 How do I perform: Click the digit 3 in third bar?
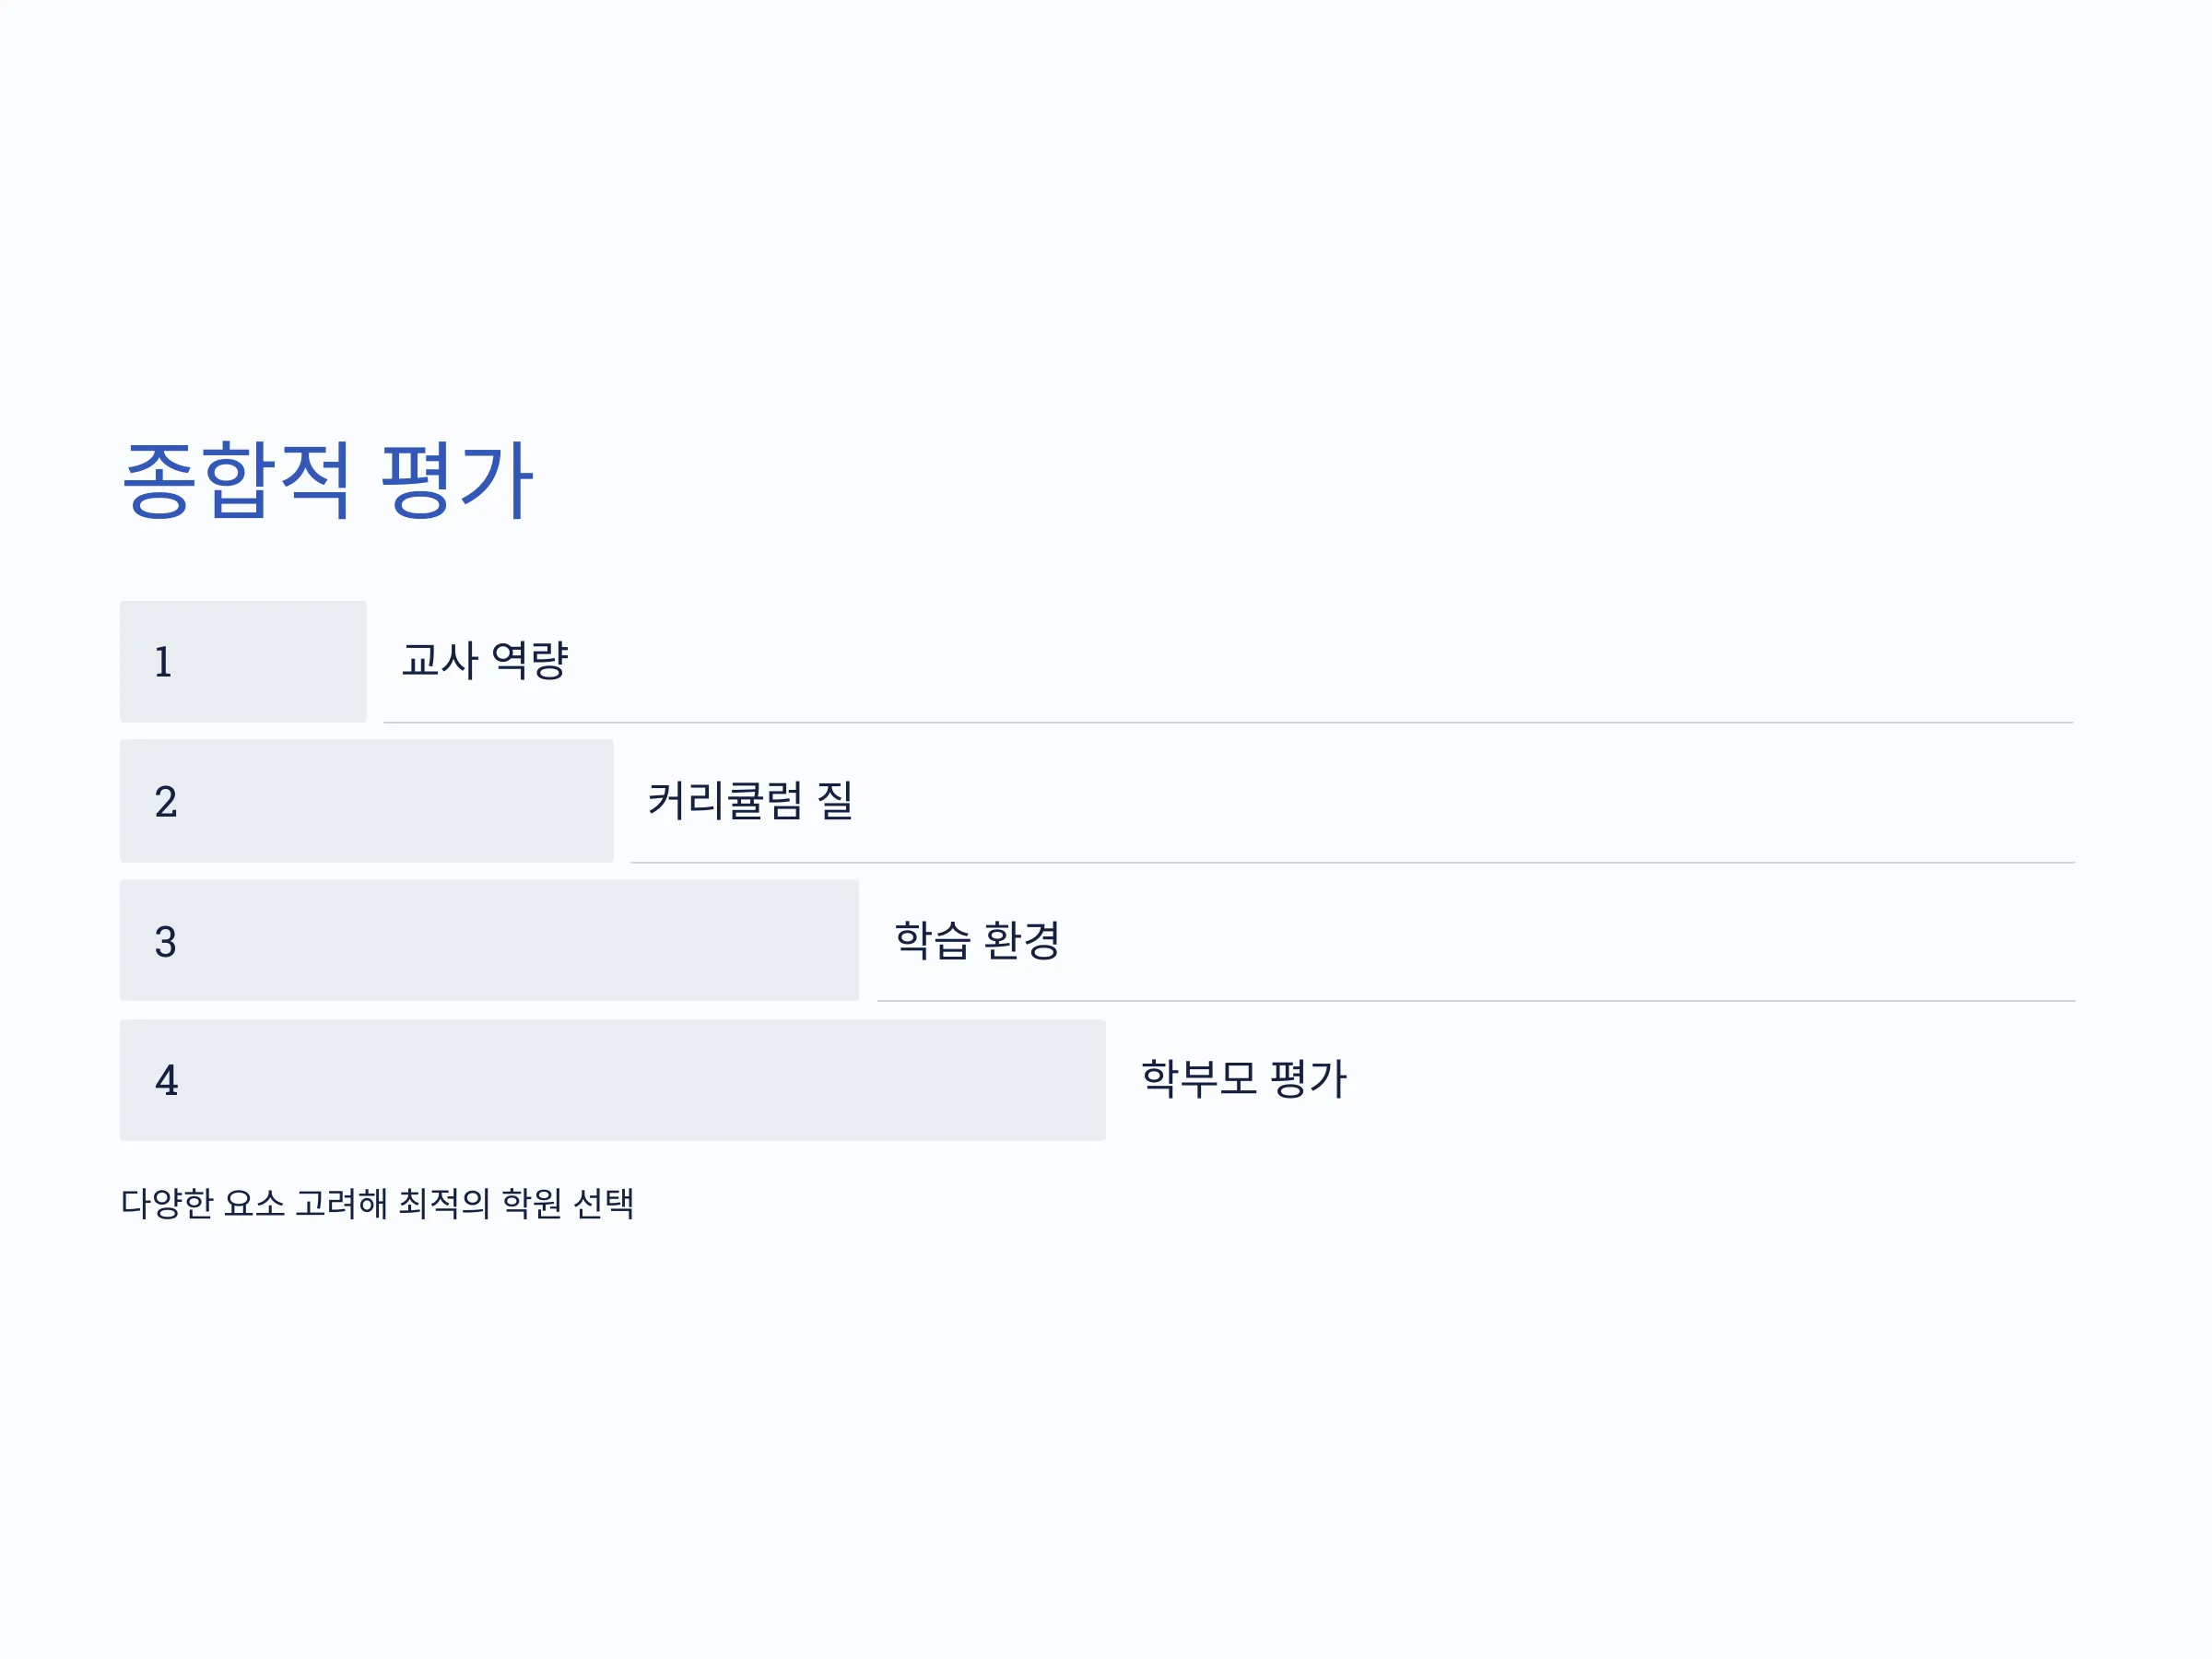166,942
